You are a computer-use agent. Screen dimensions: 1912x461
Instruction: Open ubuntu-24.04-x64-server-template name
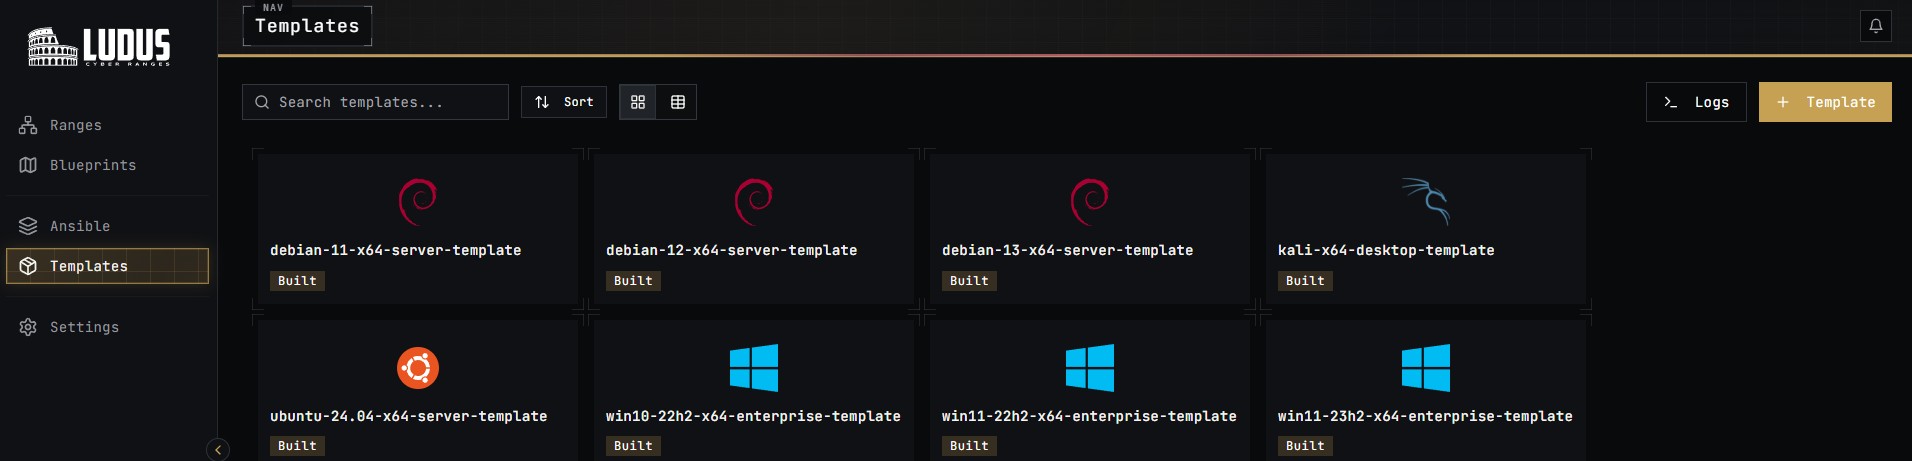(x=408, y=416)
